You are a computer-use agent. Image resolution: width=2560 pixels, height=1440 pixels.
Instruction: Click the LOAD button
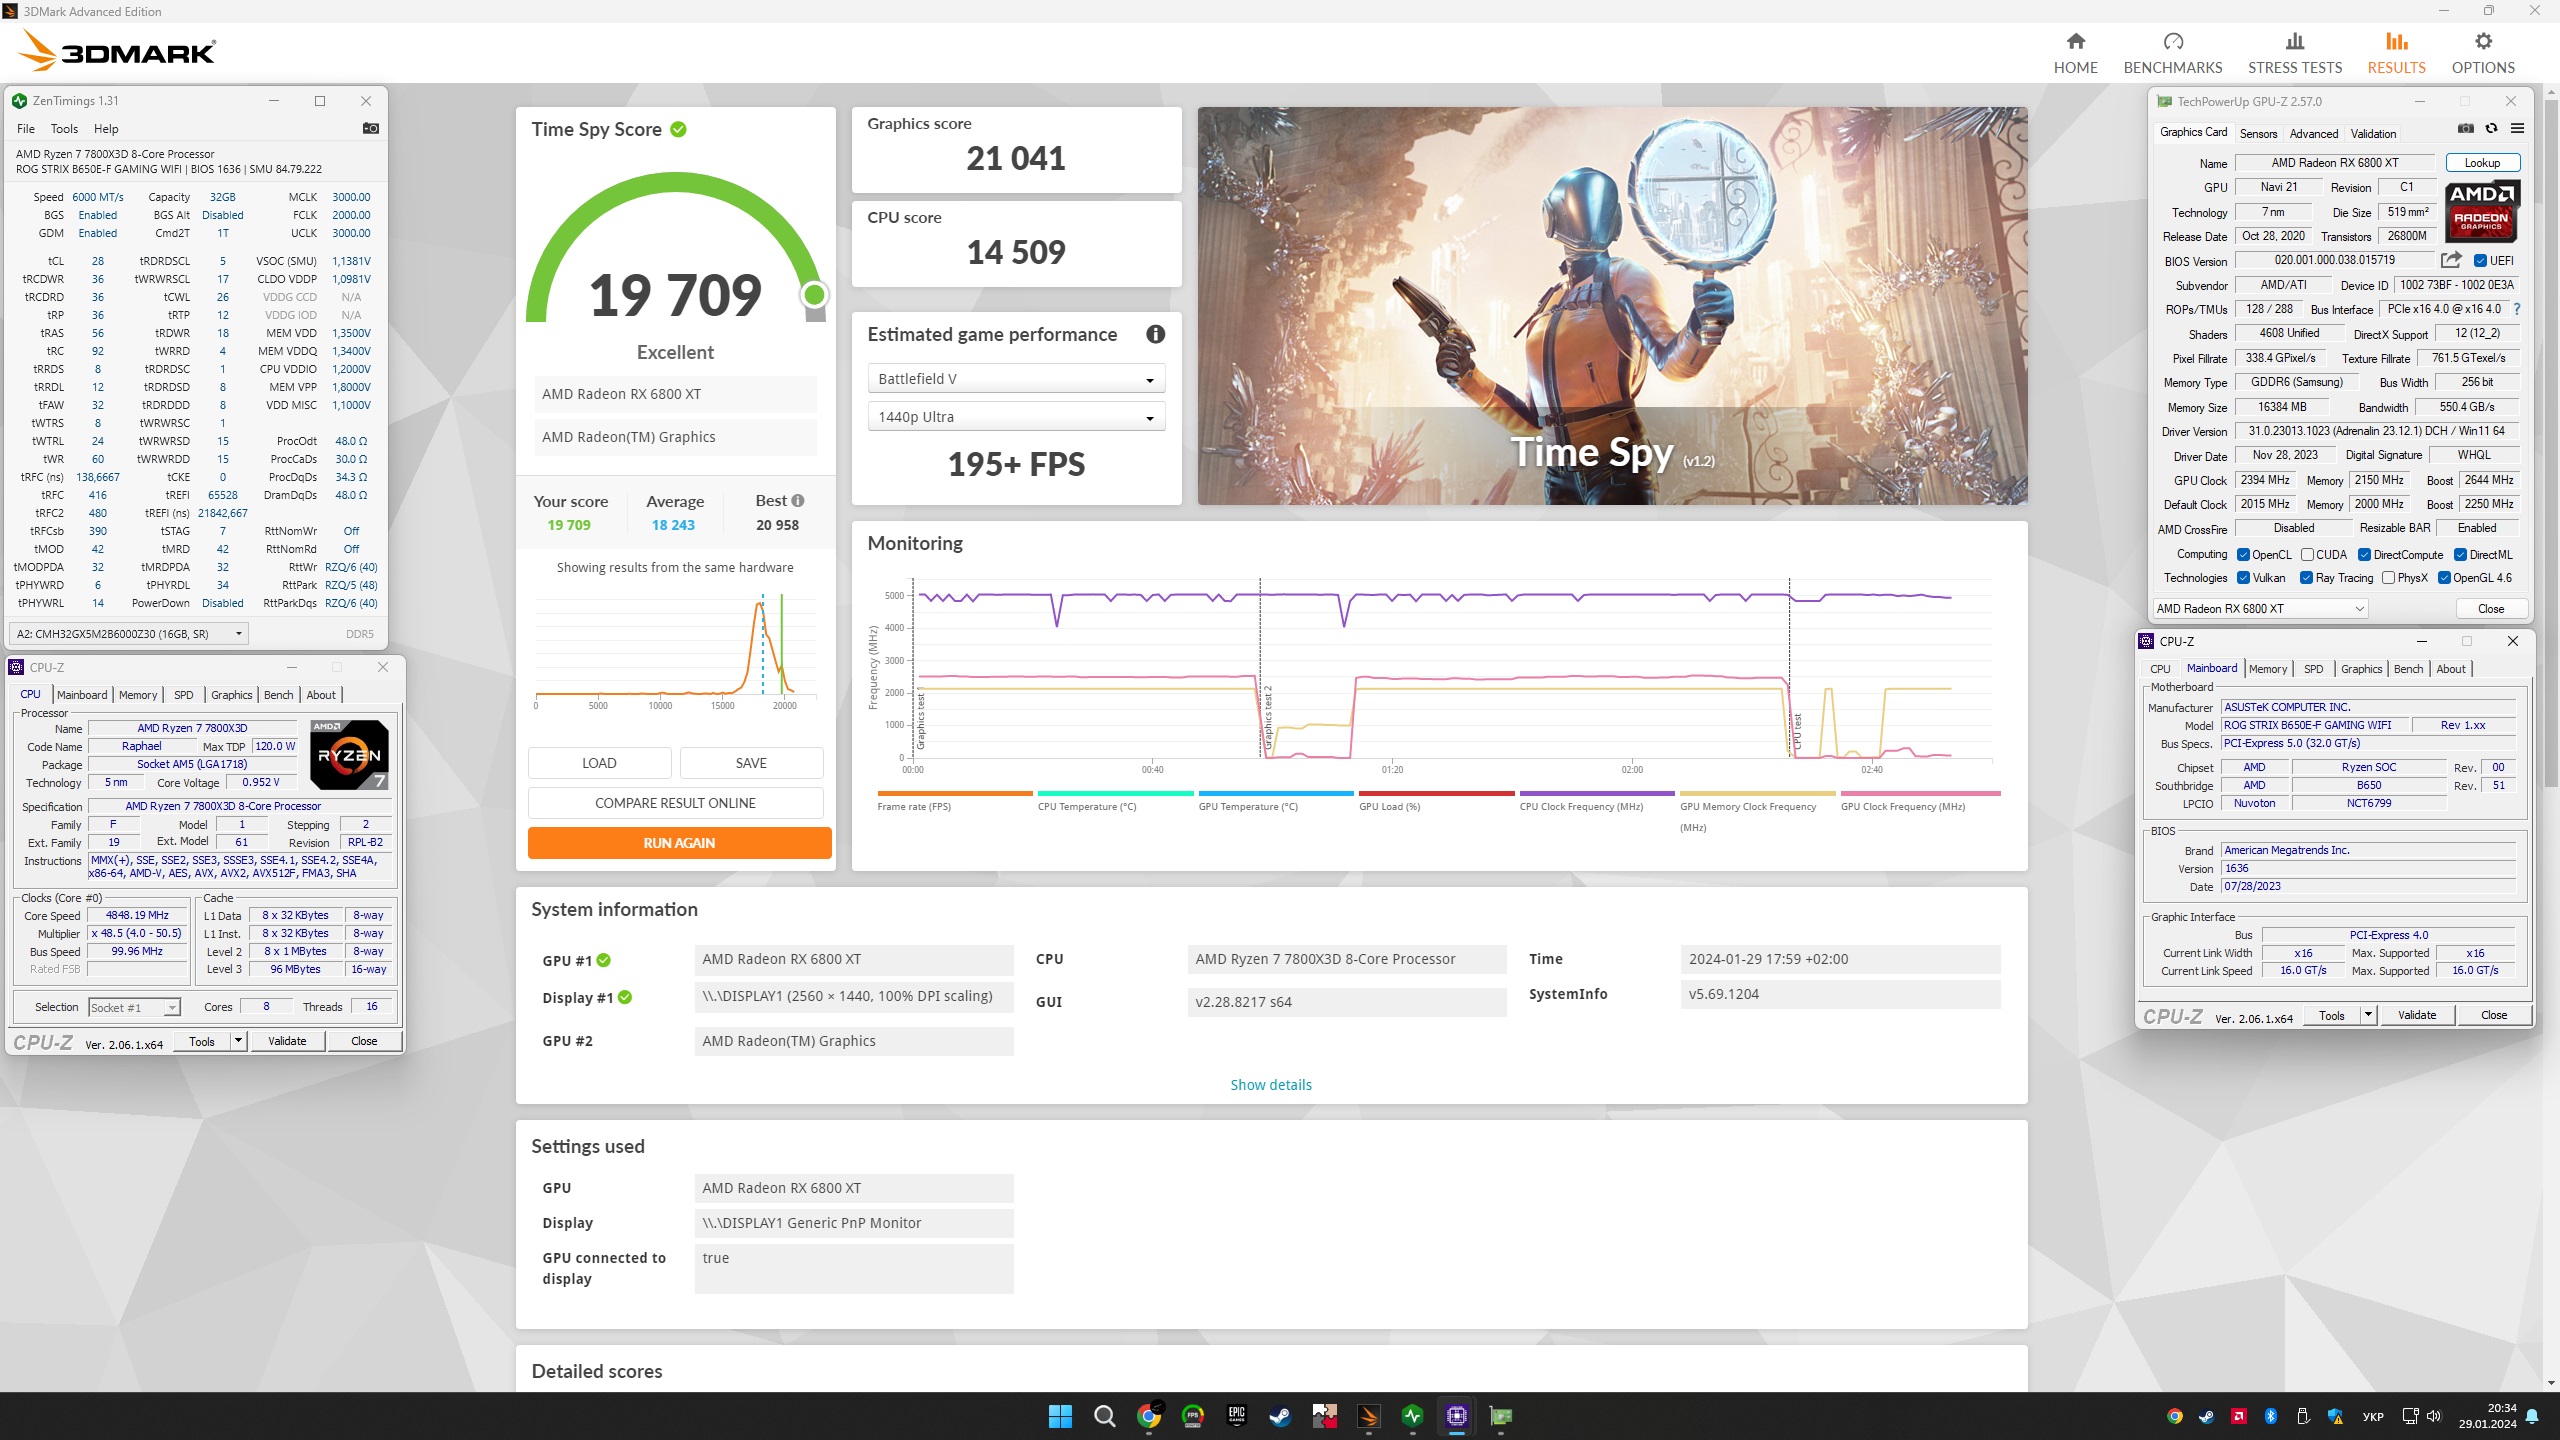pyautogui.click(x=599, y=763)
